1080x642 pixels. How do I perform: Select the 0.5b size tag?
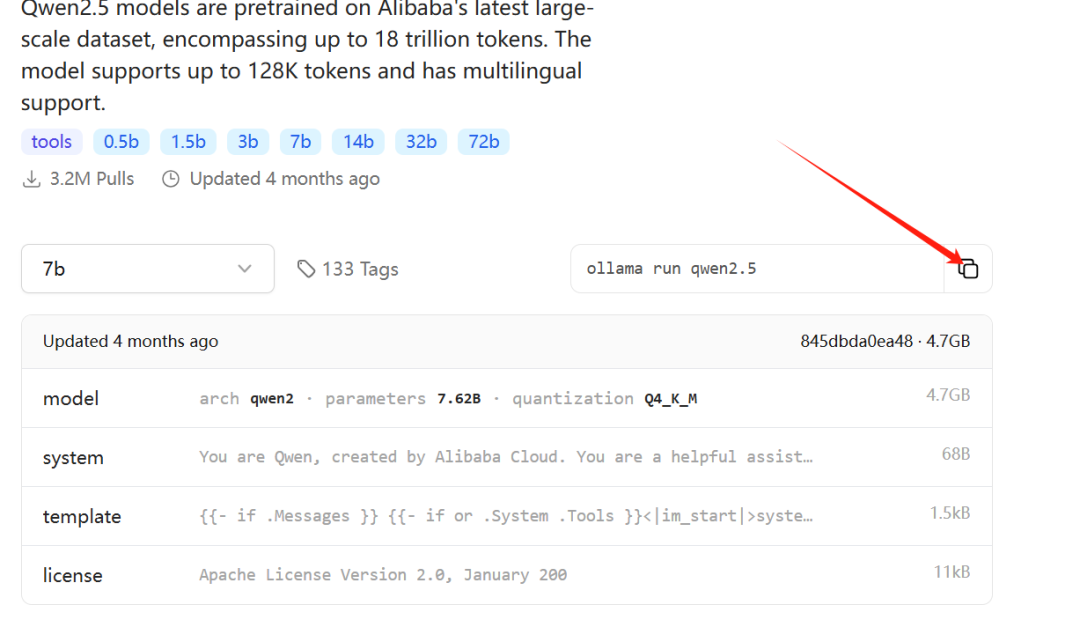[121, 142]
